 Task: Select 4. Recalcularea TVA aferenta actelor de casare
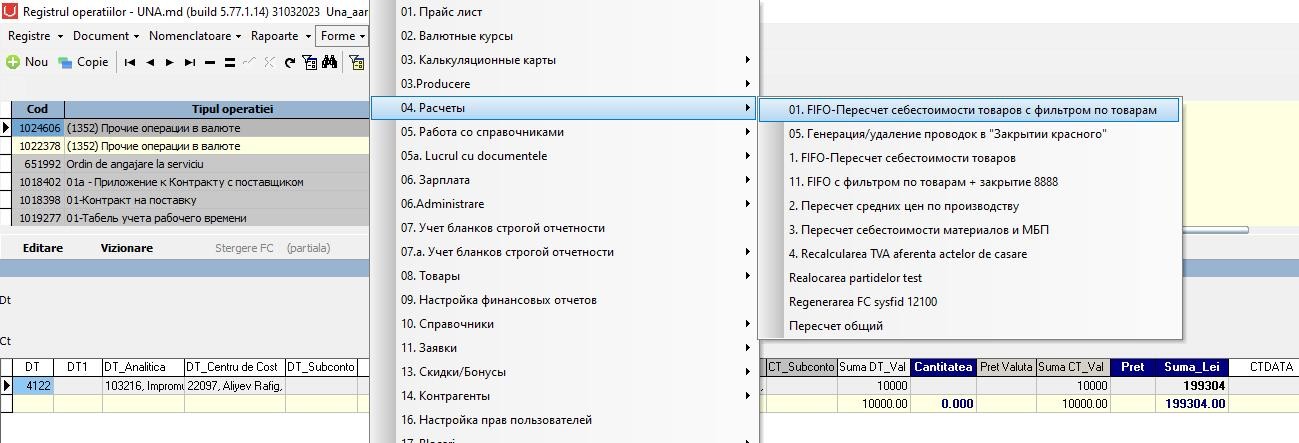click(x=969, y=254)
